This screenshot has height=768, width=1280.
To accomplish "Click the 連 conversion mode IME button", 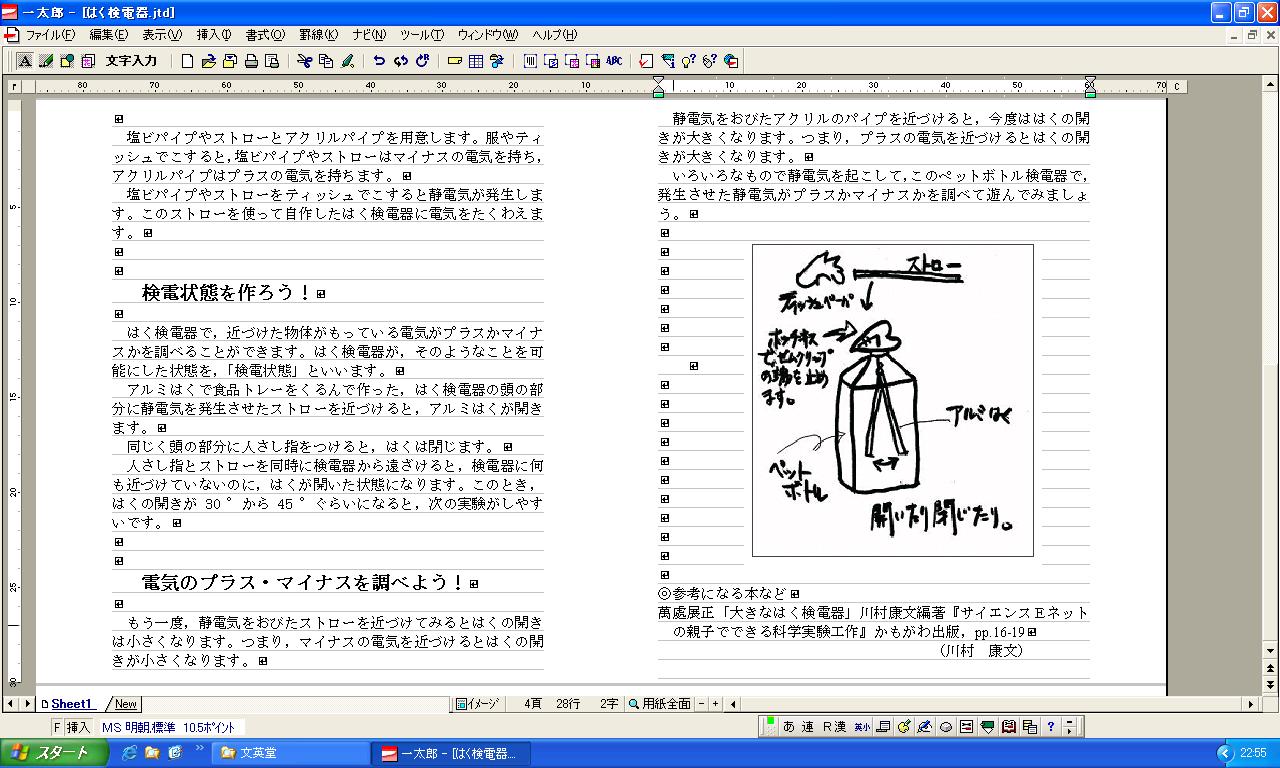I will click(808, 727).
